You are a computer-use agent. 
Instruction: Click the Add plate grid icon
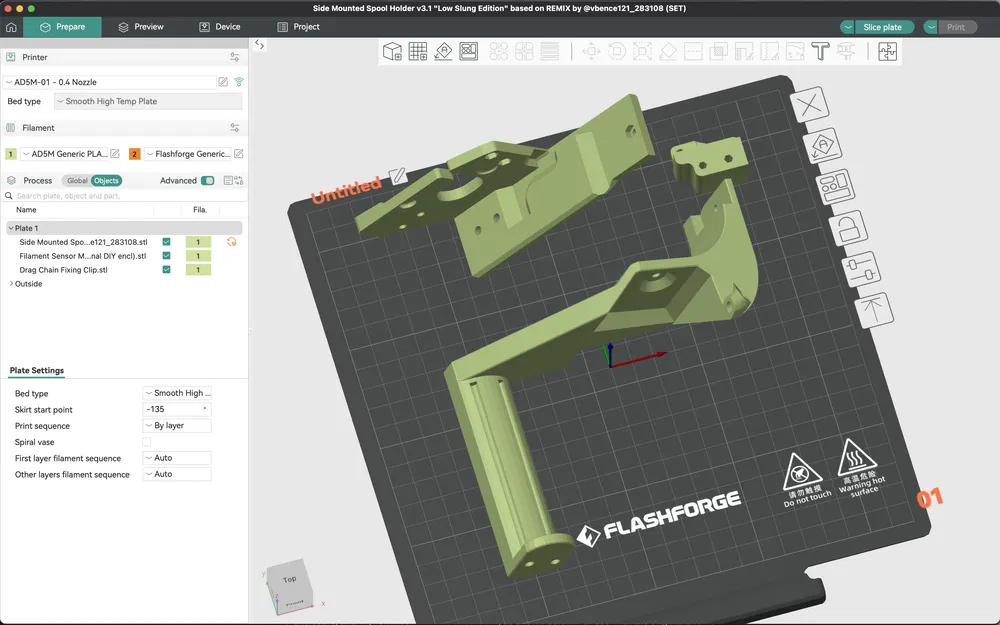pos(418,52)
